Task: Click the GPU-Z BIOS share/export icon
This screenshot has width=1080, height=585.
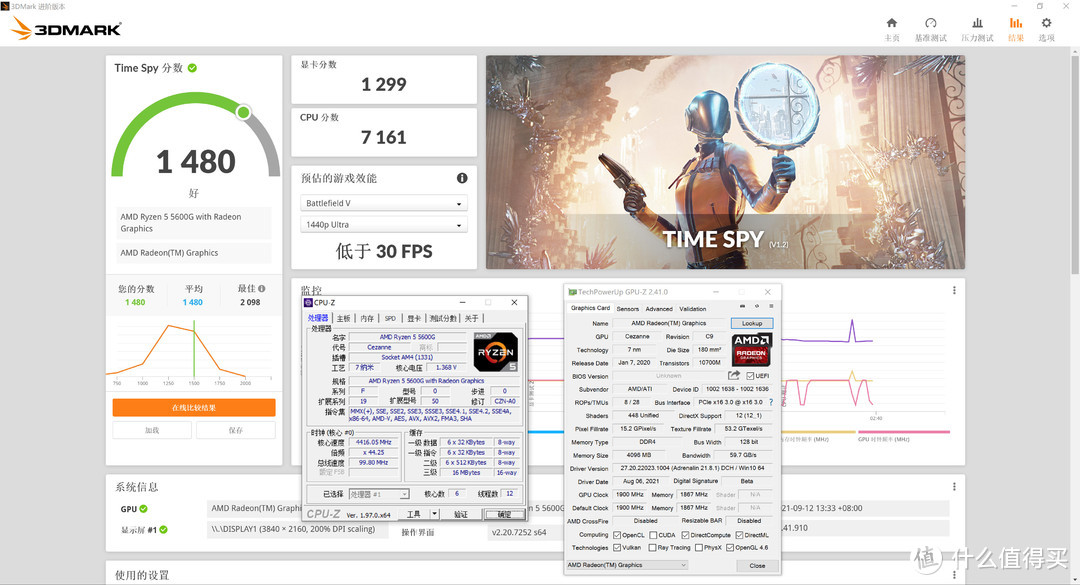Action: (733, 376)
